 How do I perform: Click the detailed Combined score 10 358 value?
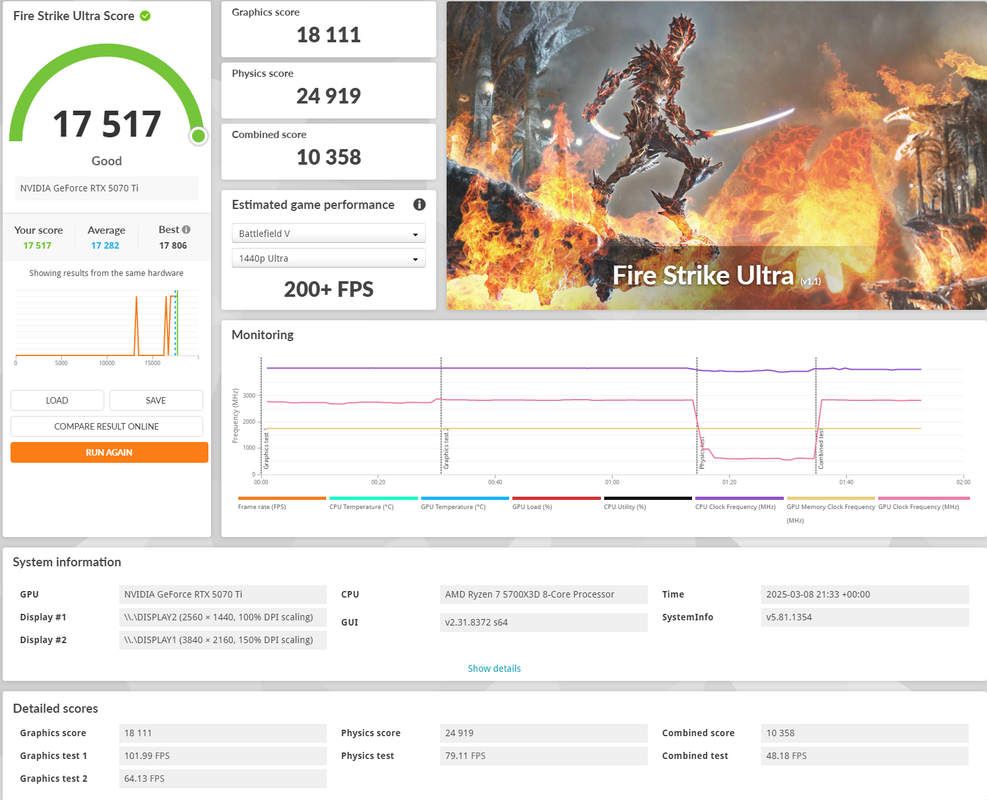[x=865, y=733]
